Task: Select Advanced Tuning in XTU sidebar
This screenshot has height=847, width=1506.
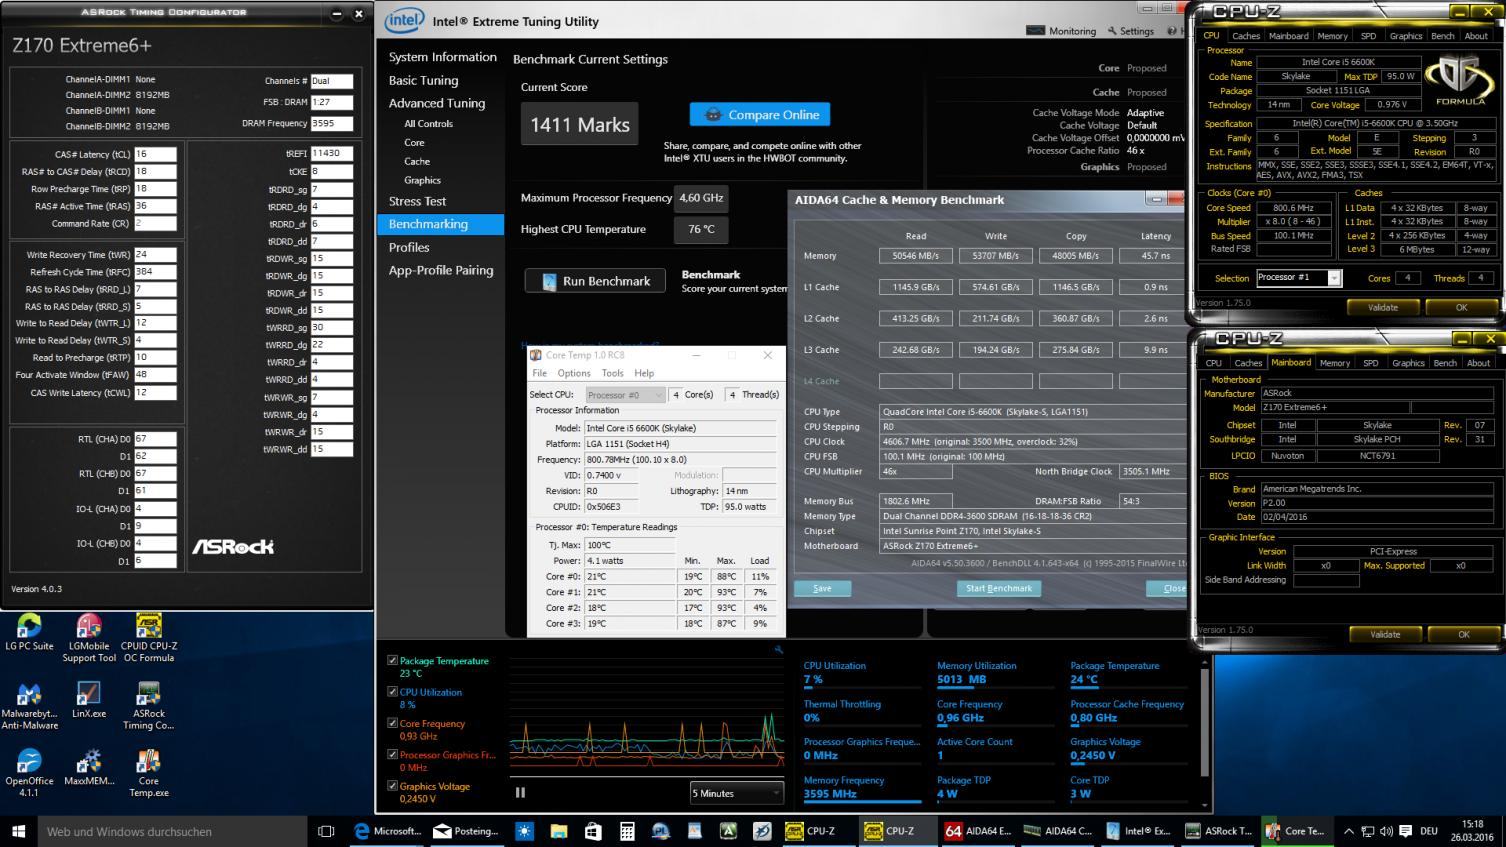Action: coord(437,103)
